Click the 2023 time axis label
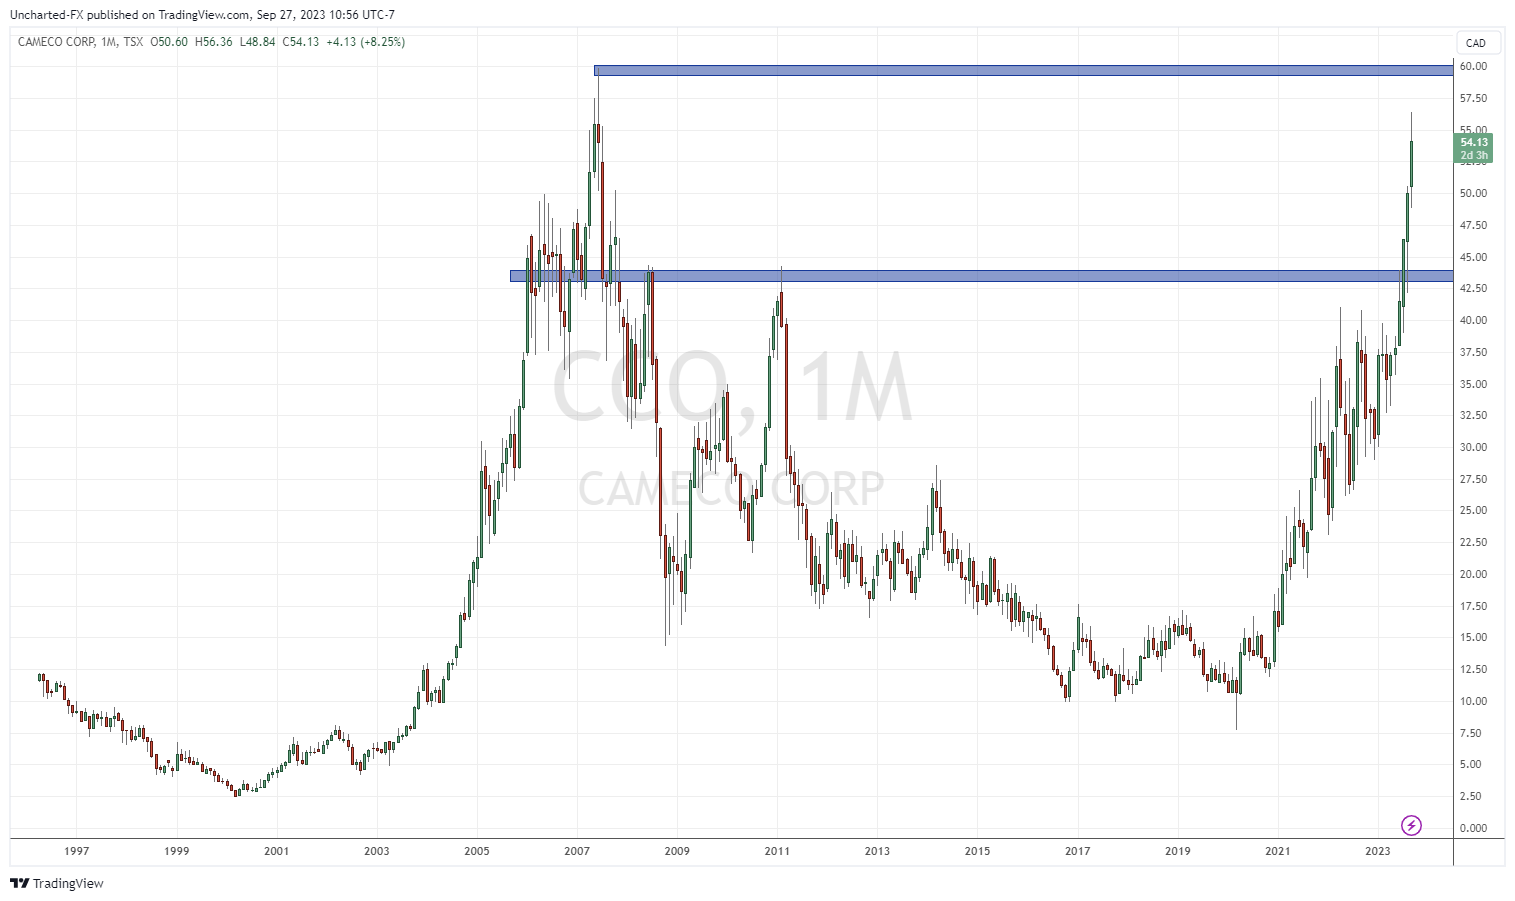1515x901 pixels. click(1377, 852)
